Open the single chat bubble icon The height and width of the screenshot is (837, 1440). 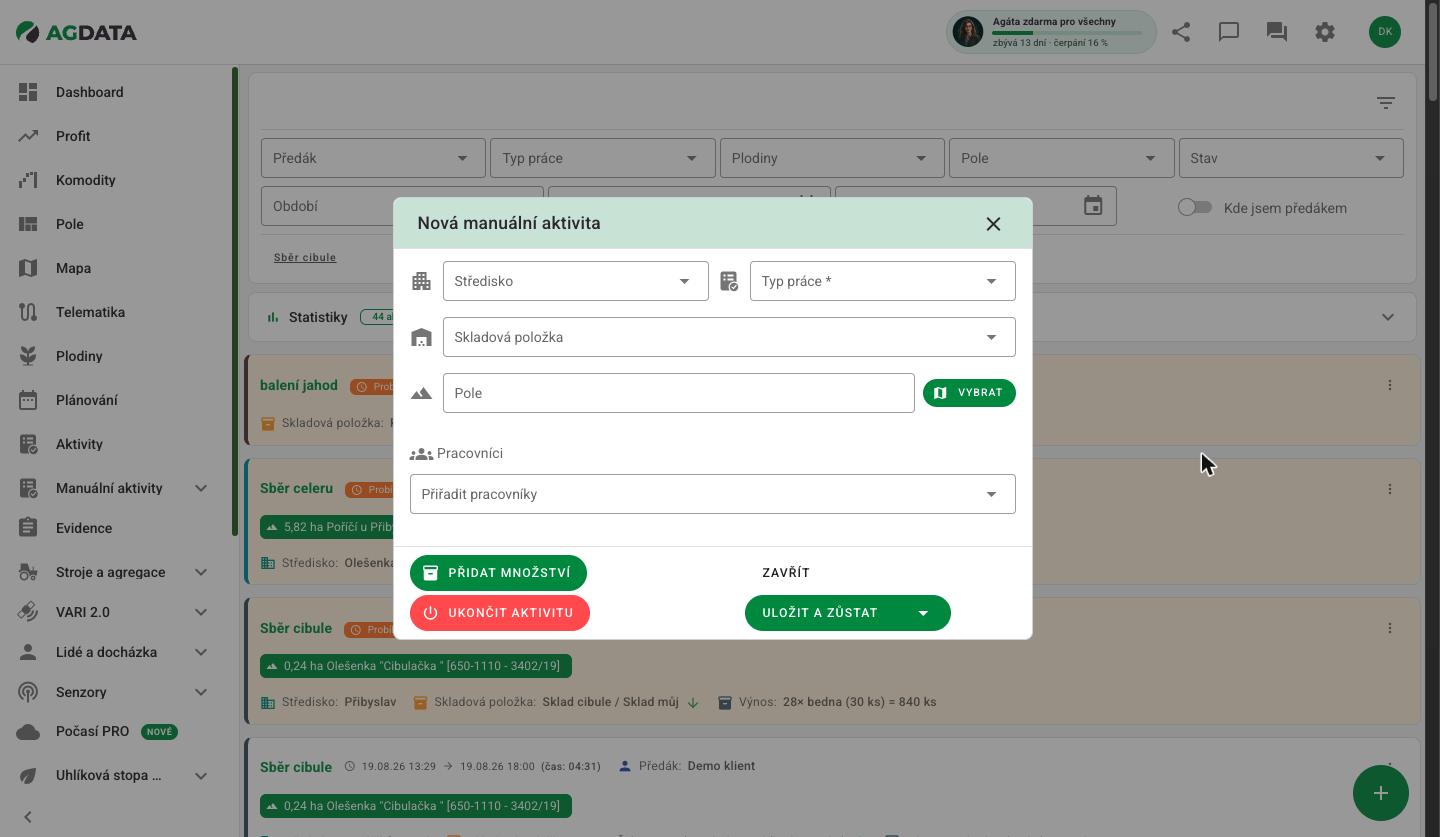[x=1229, y=32]
